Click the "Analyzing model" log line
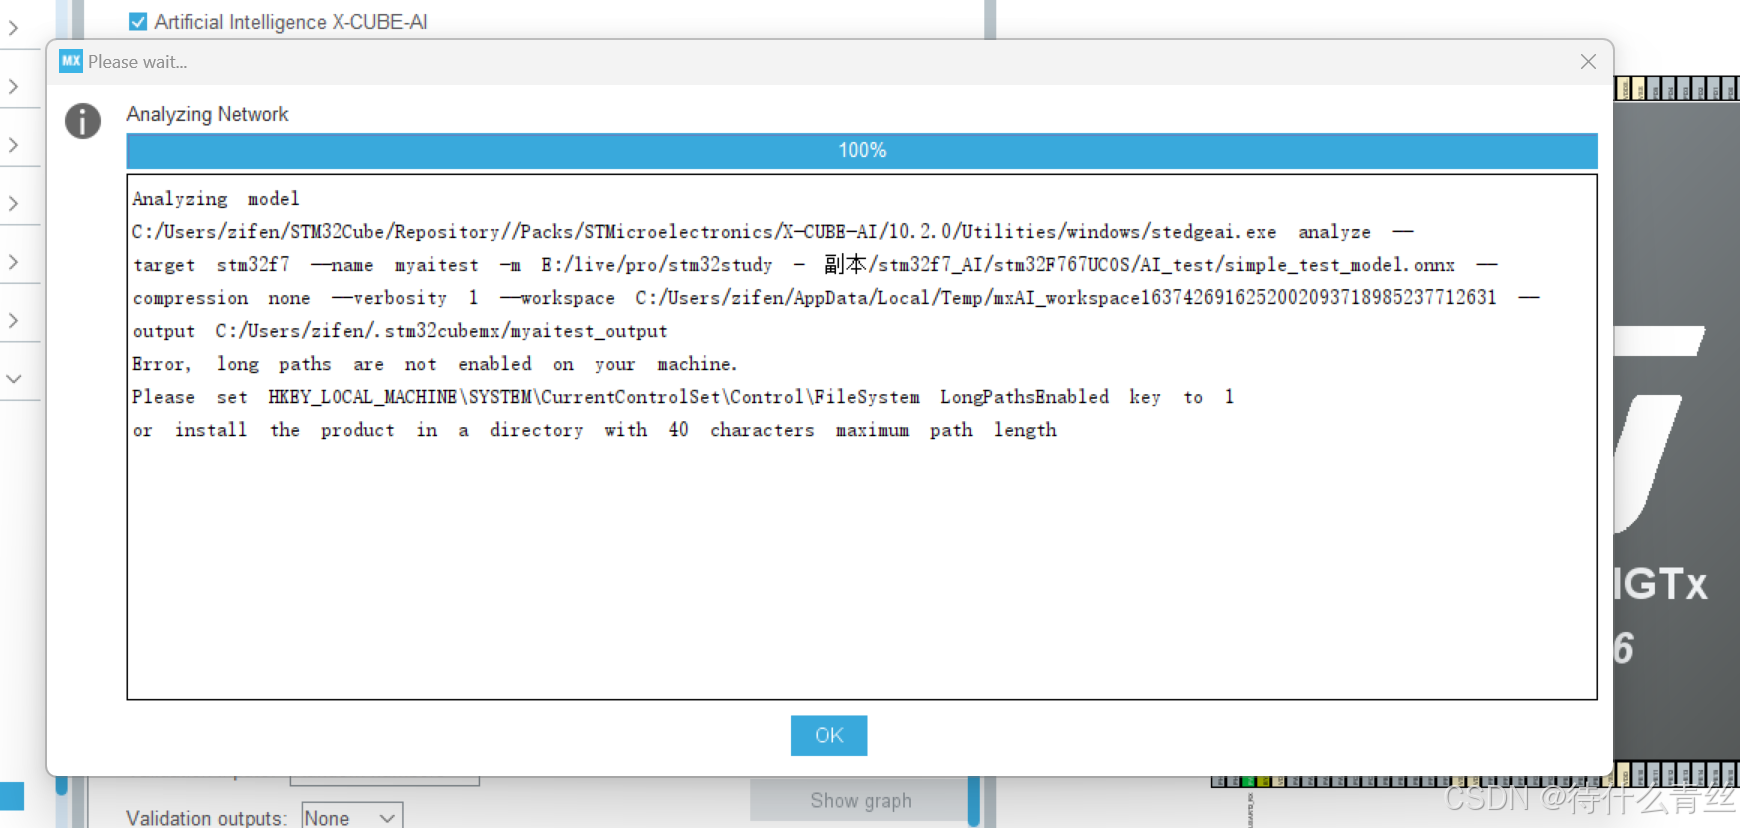 coord(216,199)
